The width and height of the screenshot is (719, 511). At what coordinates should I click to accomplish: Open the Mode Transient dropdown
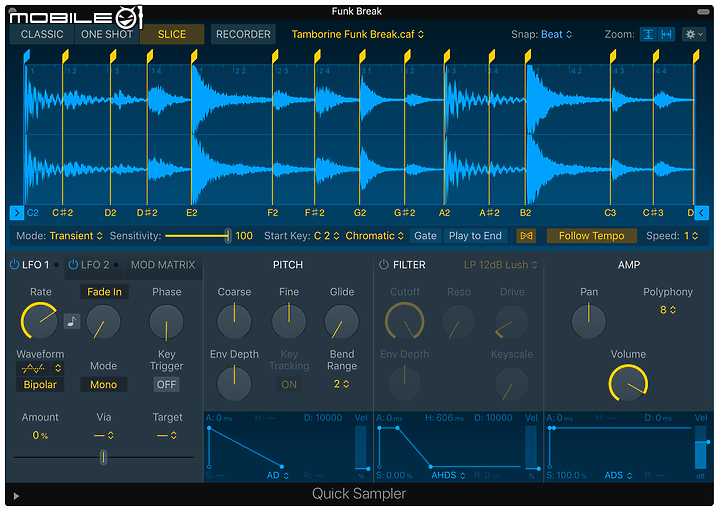76,236
